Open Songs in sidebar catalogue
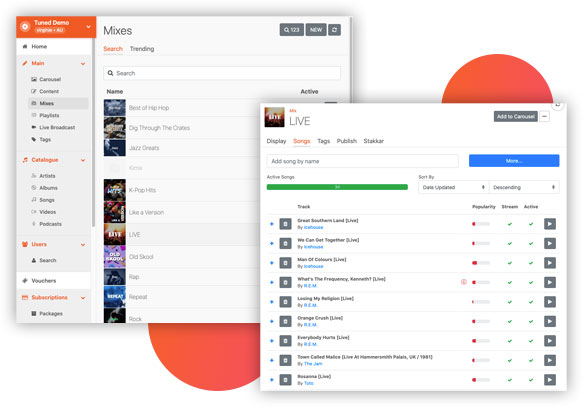Image resolution: width=583 pixels, height=407 pixels. pyautogui.click(x=46, y=200)
